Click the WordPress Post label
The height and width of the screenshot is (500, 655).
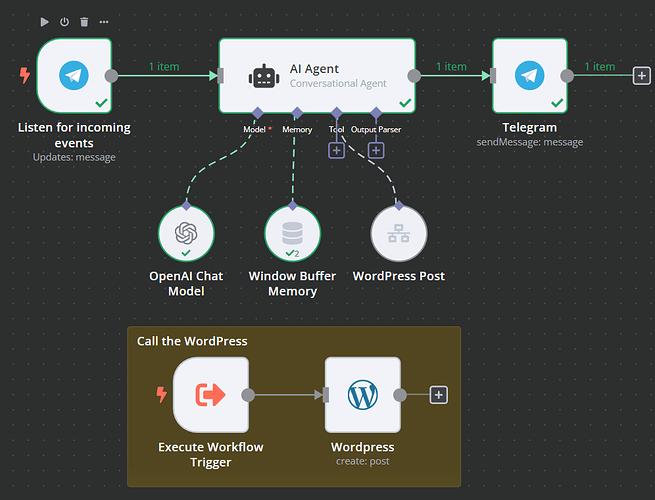(x=399, y=276)
